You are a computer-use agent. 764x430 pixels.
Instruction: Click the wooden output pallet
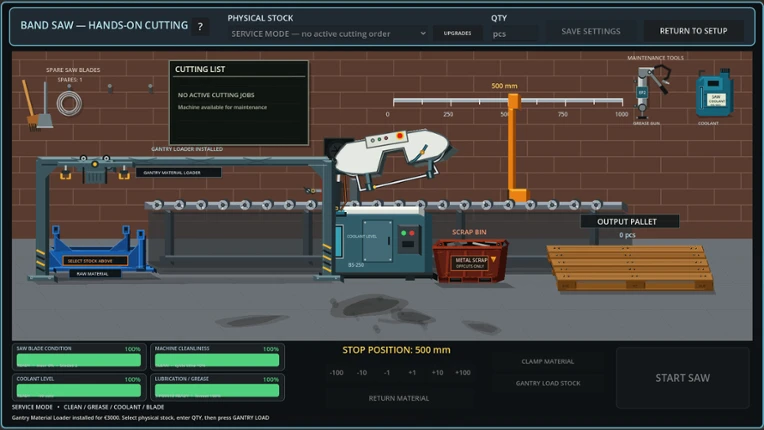coord(630,268)
